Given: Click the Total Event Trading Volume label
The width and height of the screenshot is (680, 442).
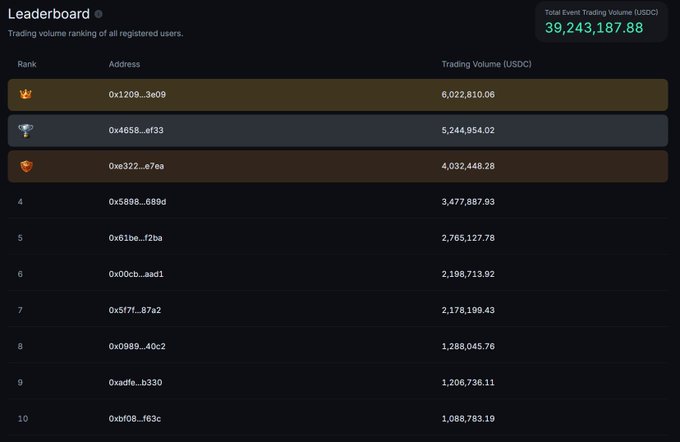Looking at the screenshot, I should click(601, 12).
